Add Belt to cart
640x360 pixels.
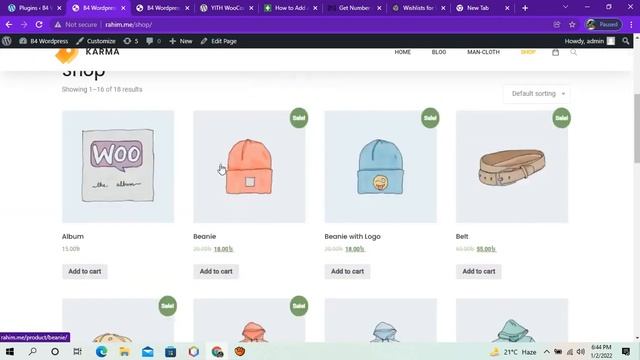[479, 271]
